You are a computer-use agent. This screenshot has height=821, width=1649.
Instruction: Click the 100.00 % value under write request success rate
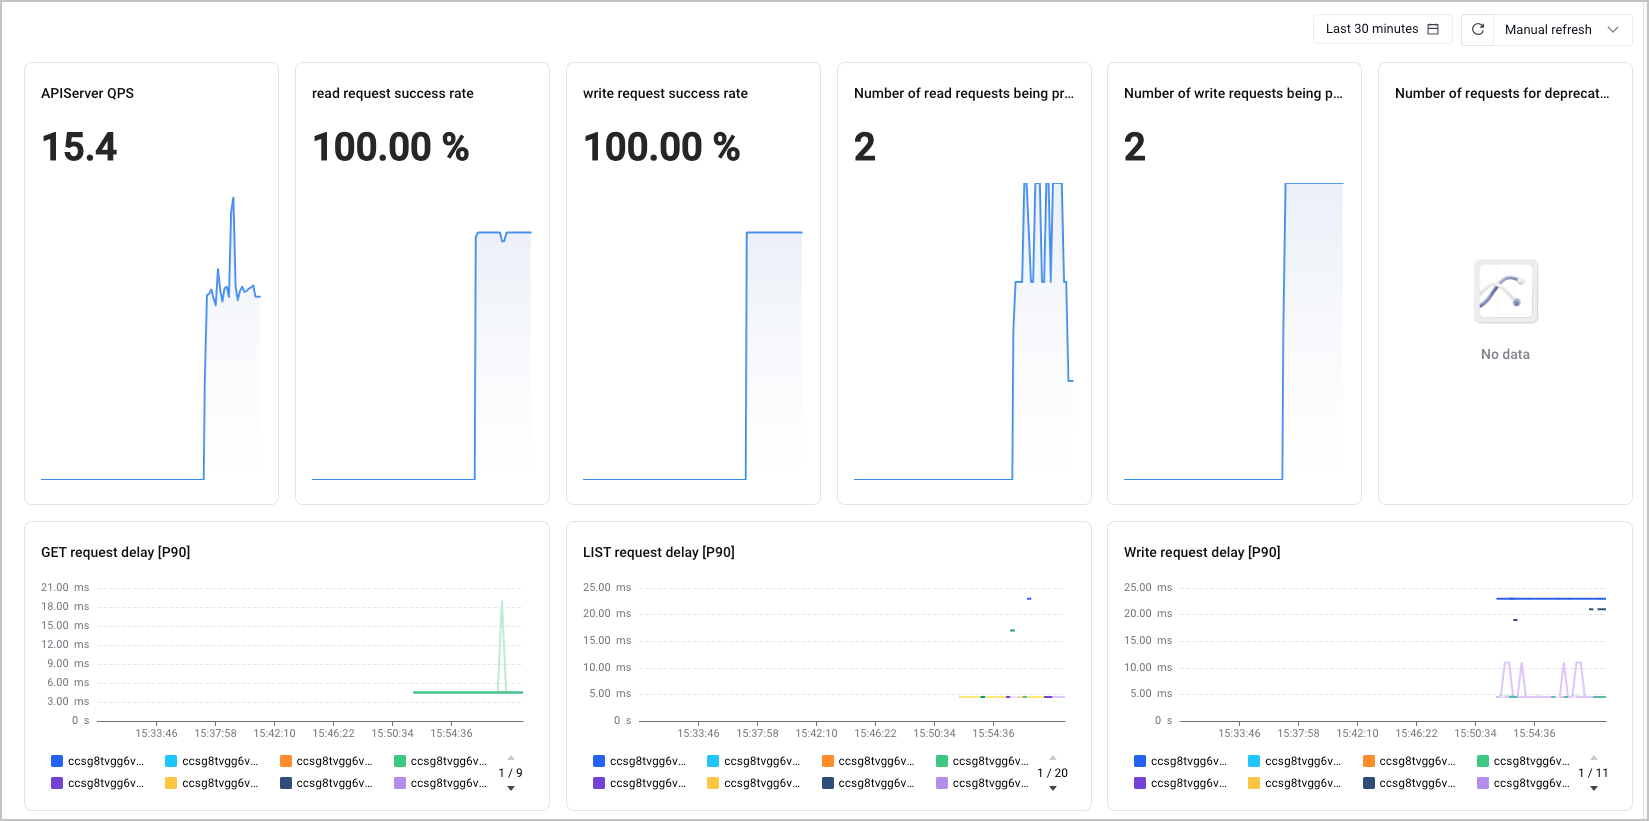coord(662,147)
